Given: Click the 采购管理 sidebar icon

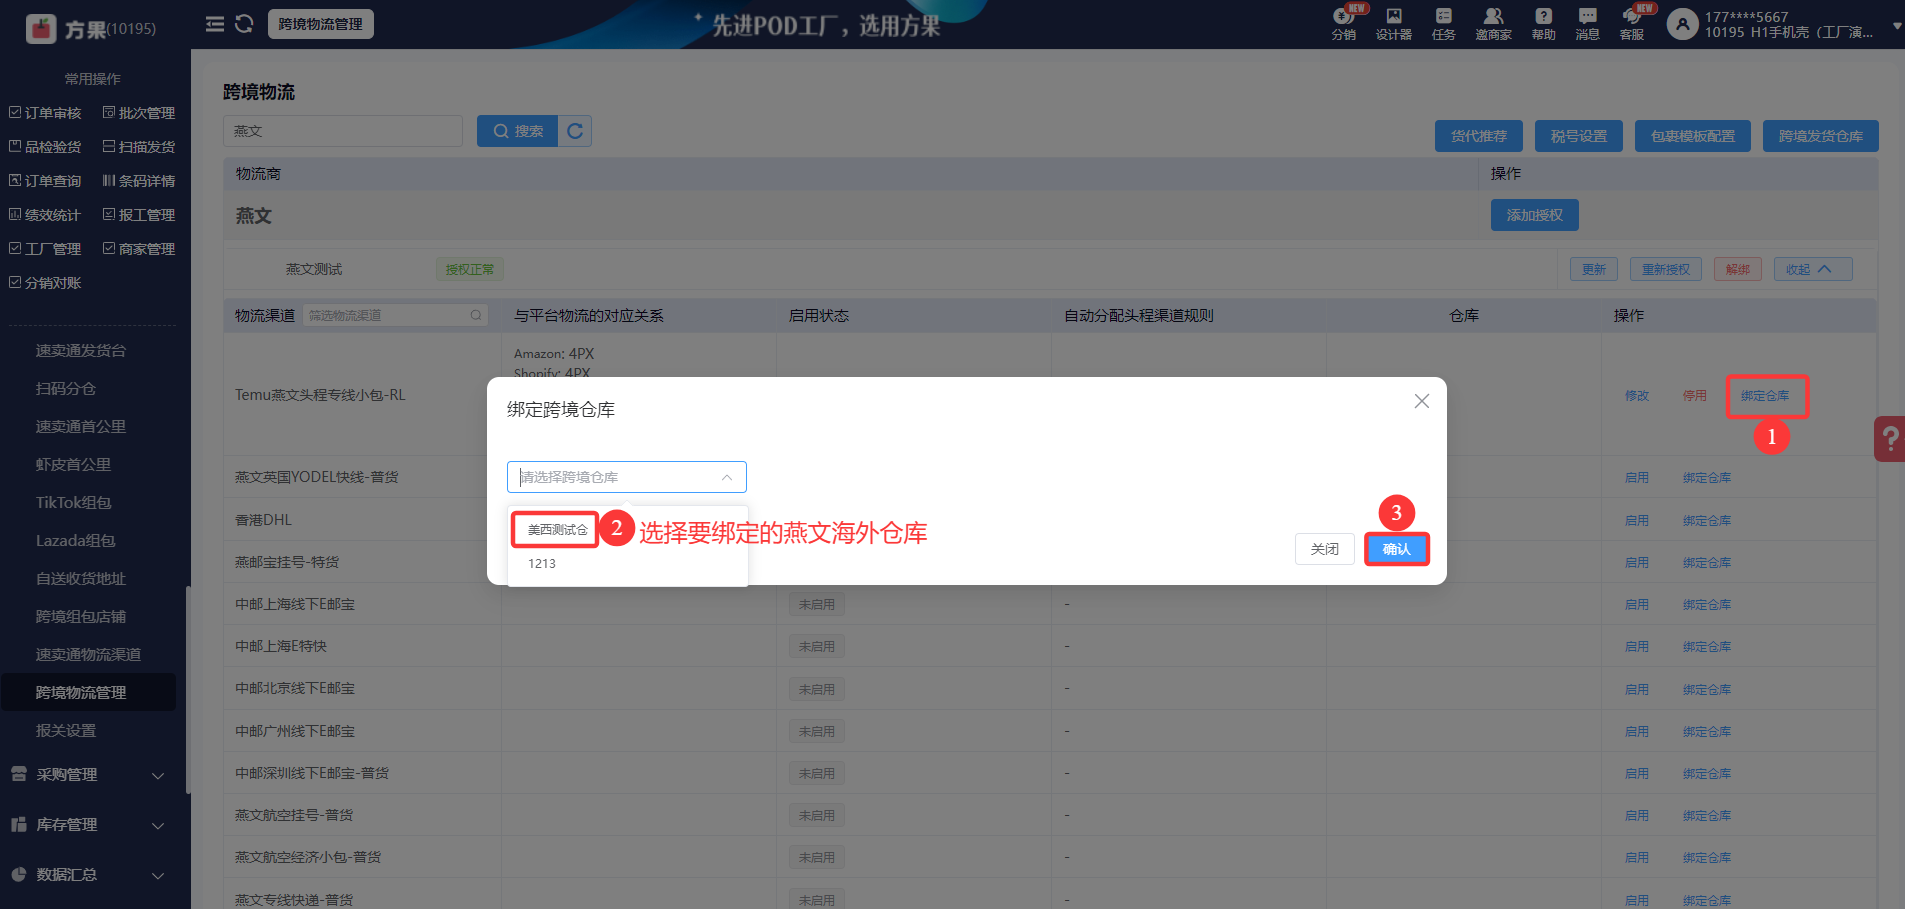Looking at the screenshot, I should point(18,774).
